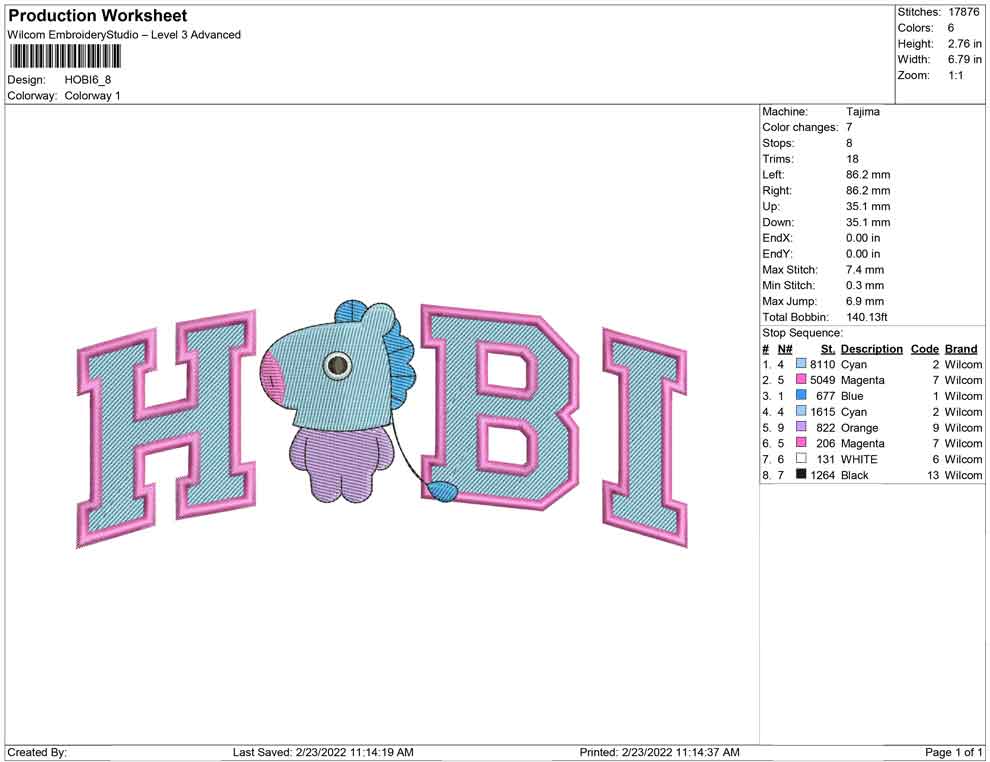This screenshot has height=762, width=990.
Task: Click the magenta swatch for stitch 5049
Action: coord(801,379)
